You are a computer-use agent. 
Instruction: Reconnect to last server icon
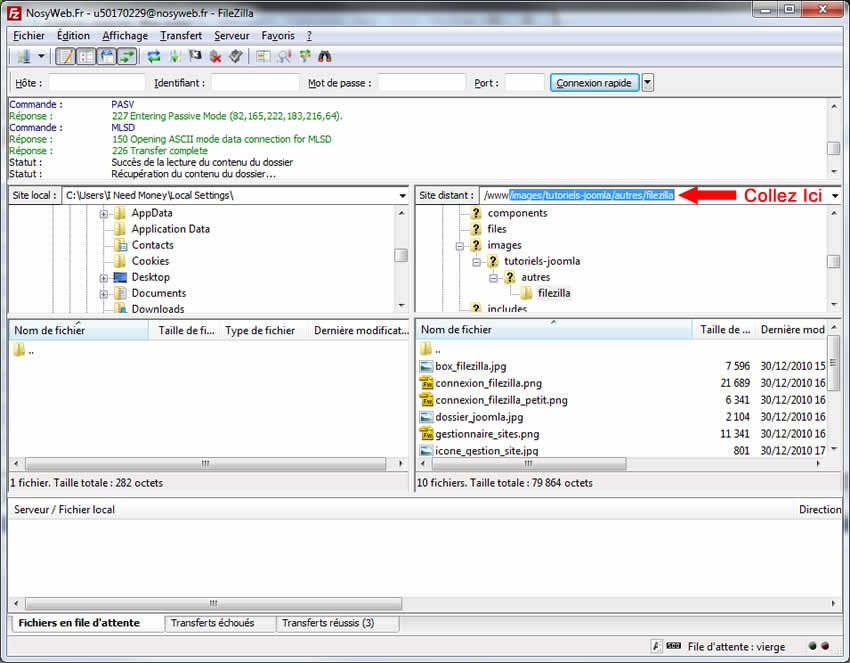tap(236, 56)
